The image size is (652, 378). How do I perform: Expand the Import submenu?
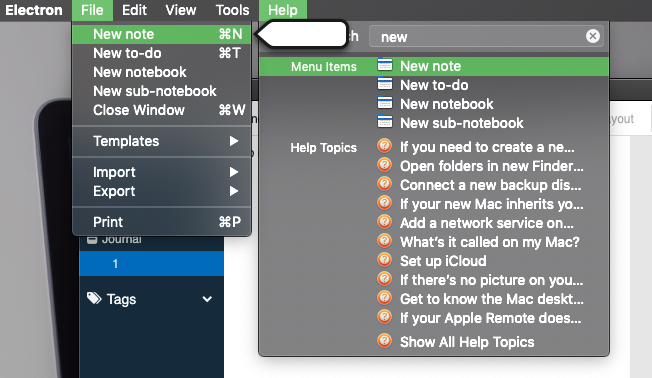(x=162, y=172)
